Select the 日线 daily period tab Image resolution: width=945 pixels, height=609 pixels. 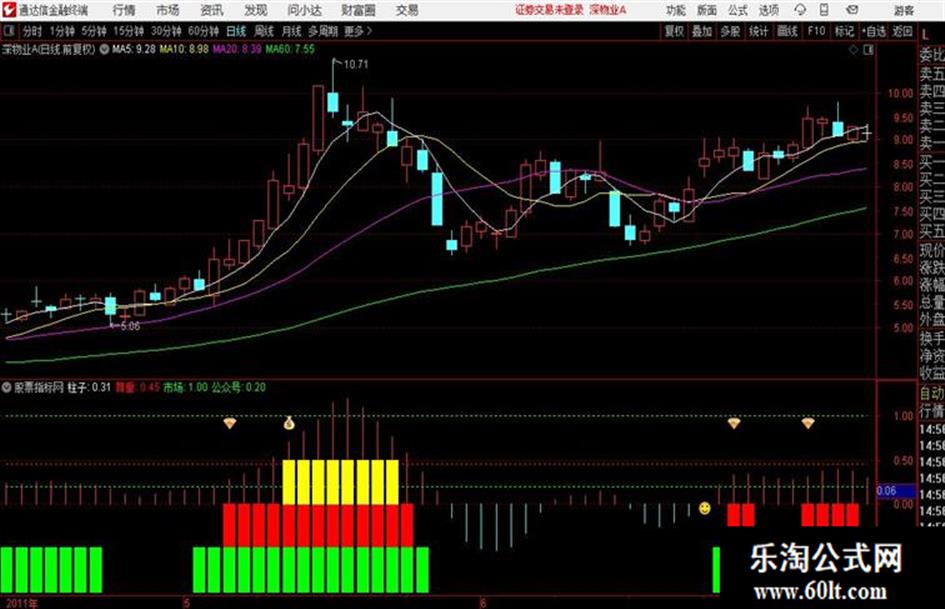236,31
